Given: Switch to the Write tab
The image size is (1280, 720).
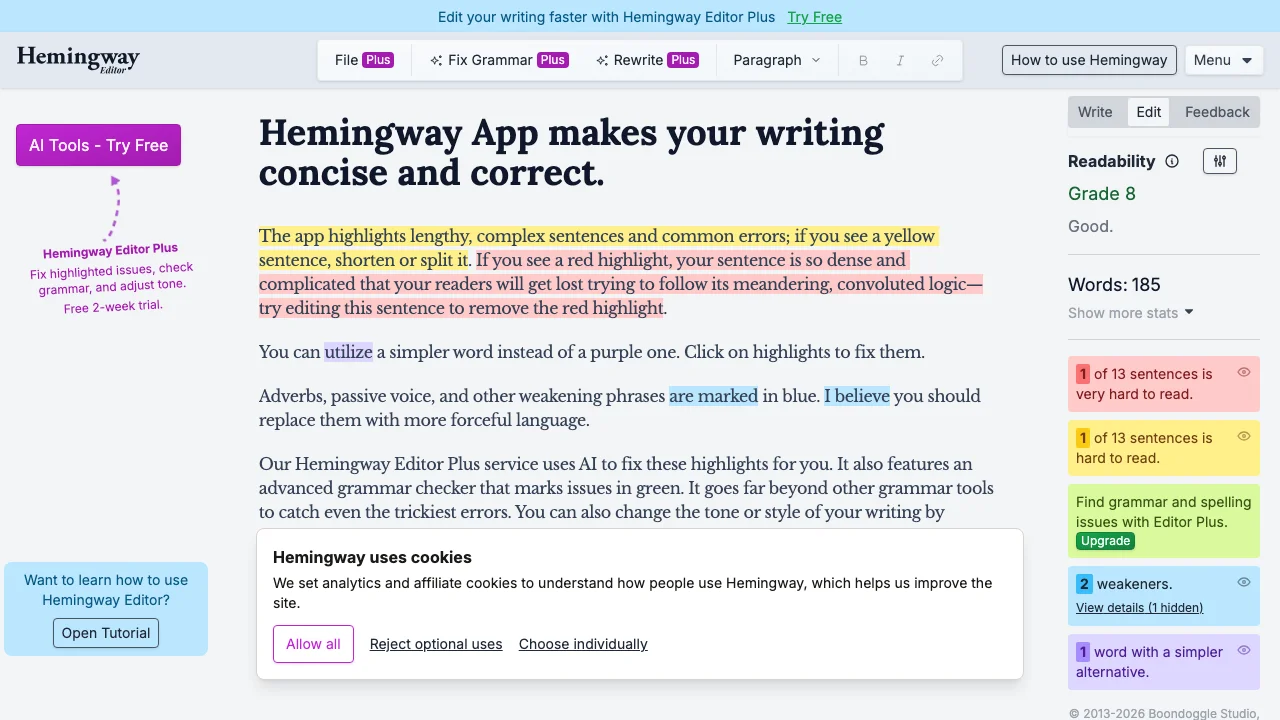Looking at the screenshot, I should pos(1095,112).
